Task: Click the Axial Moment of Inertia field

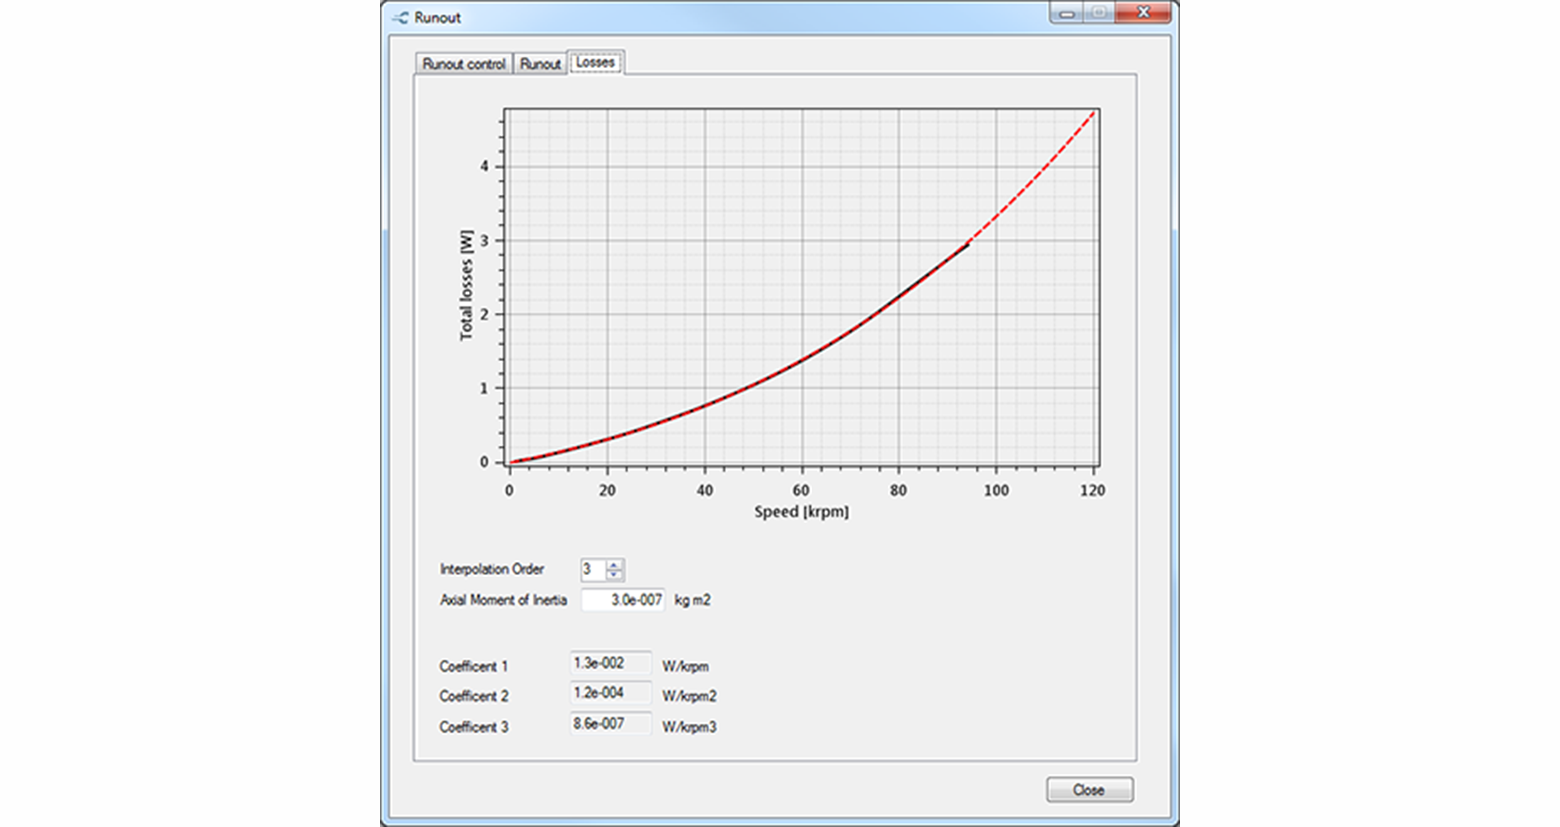Action: [x=622, y=600]
